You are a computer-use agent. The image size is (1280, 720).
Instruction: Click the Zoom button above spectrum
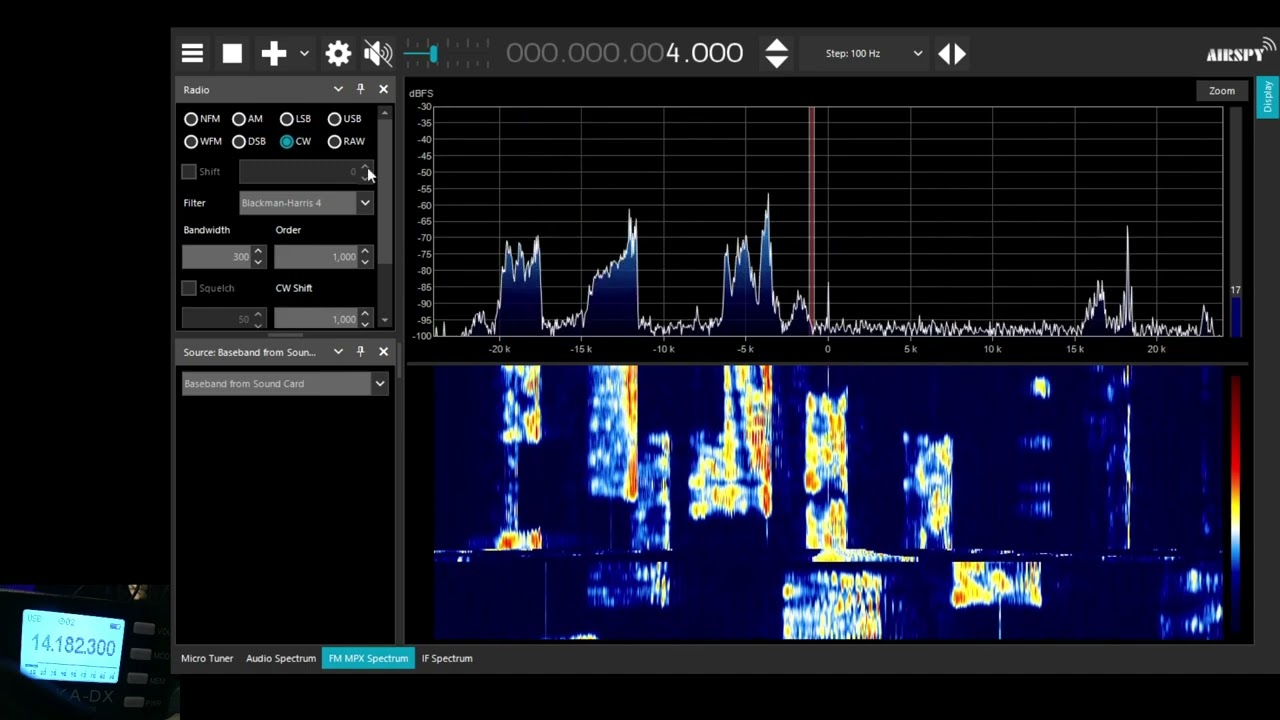tap(1222, 91)
